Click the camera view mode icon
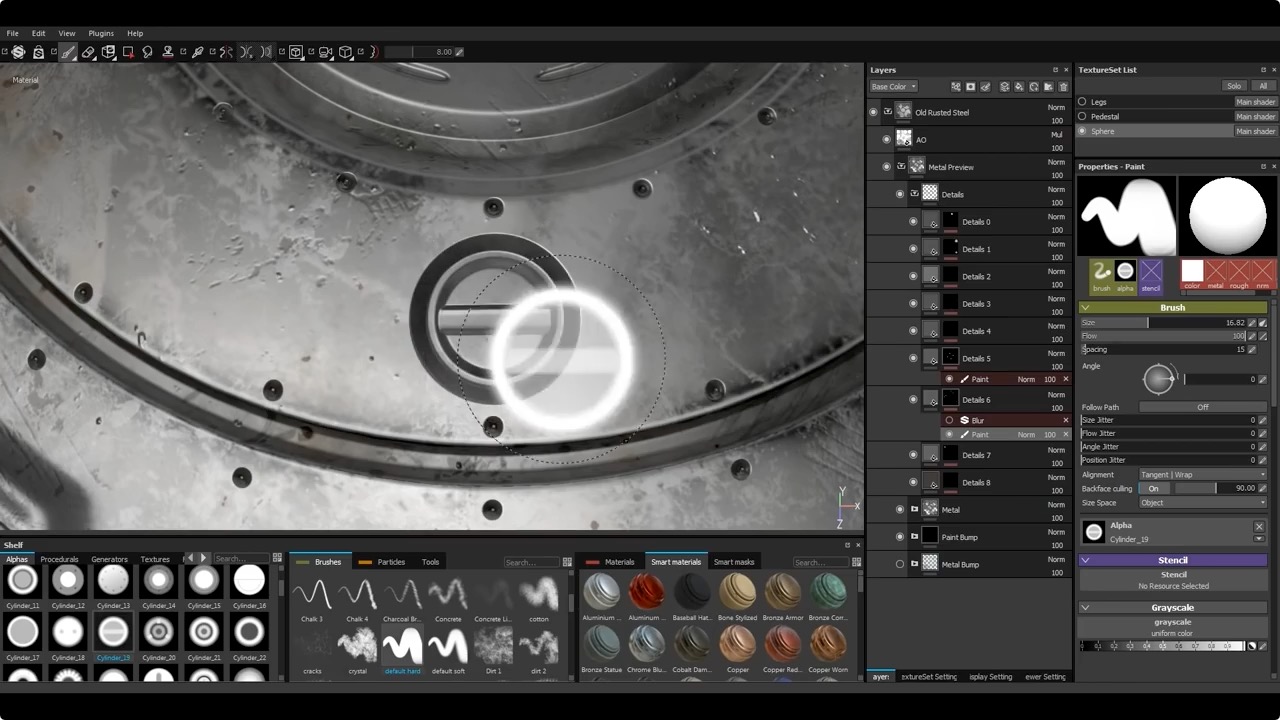The width and height of the screenshot is (1280, 720). tap(325, 52)
